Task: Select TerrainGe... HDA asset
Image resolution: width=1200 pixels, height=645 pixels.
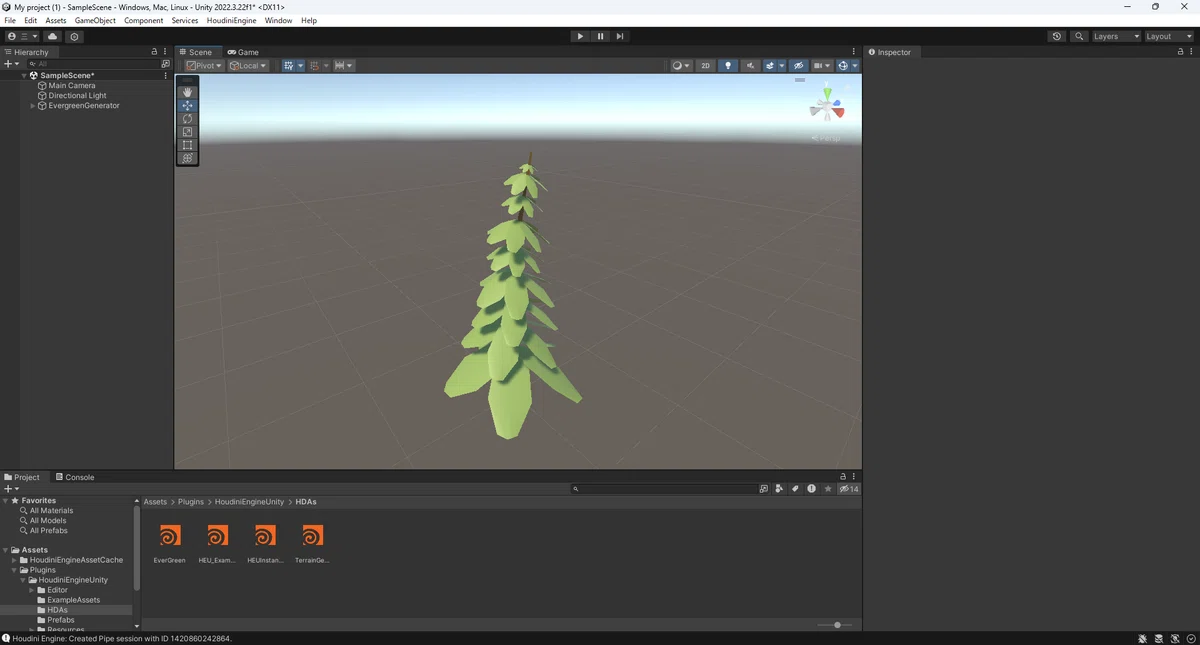Action: pyautogui.click(x=312, y=544)
